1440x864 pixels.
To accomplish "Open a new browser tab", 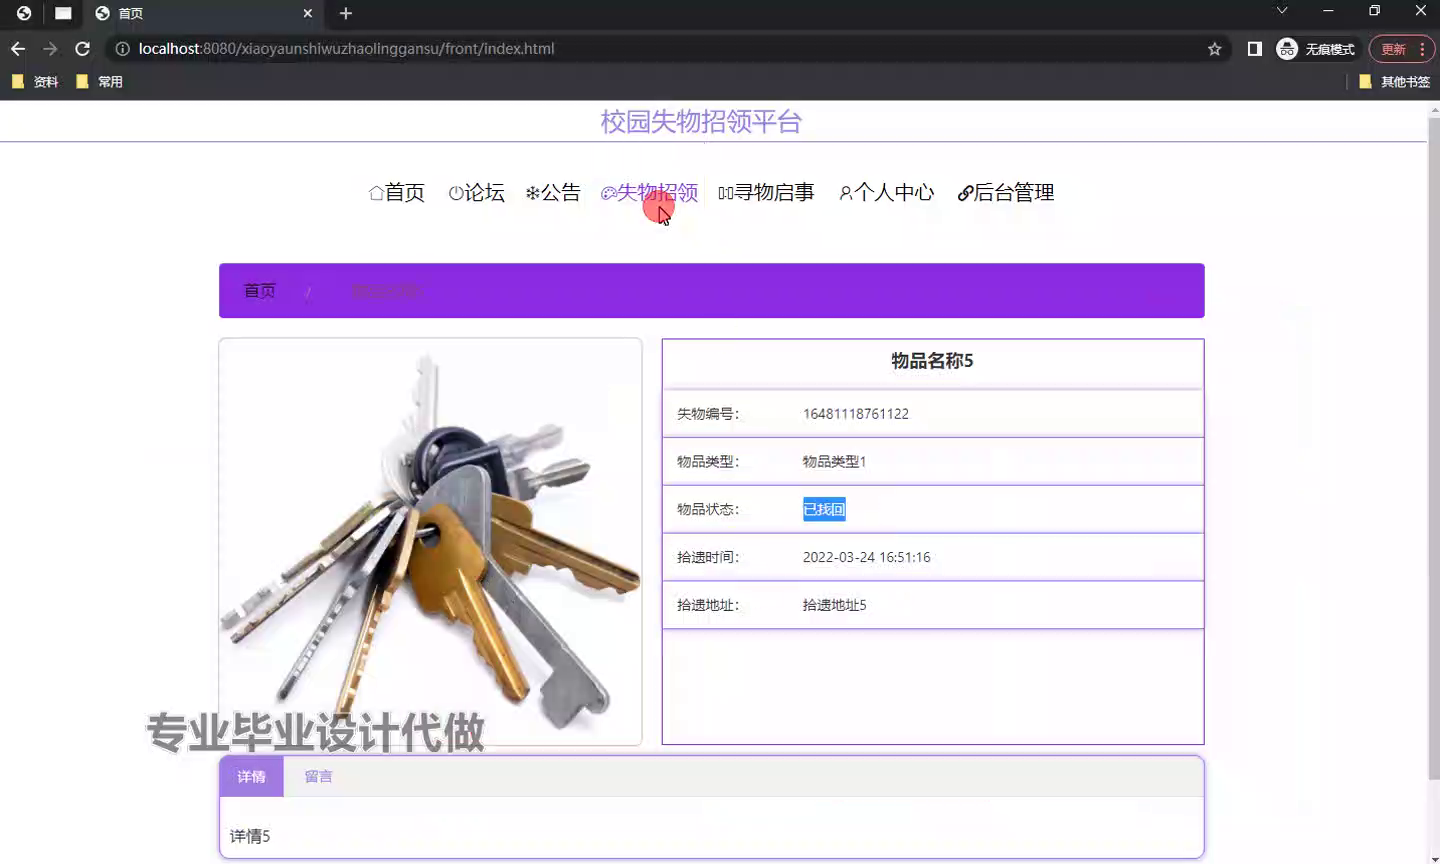I will click(346, 13).
